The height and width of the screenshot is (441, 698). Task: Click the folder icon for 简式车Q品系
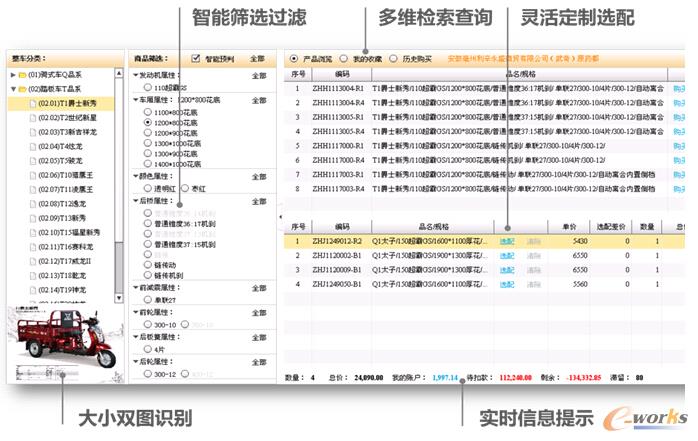tap(21, 75)
